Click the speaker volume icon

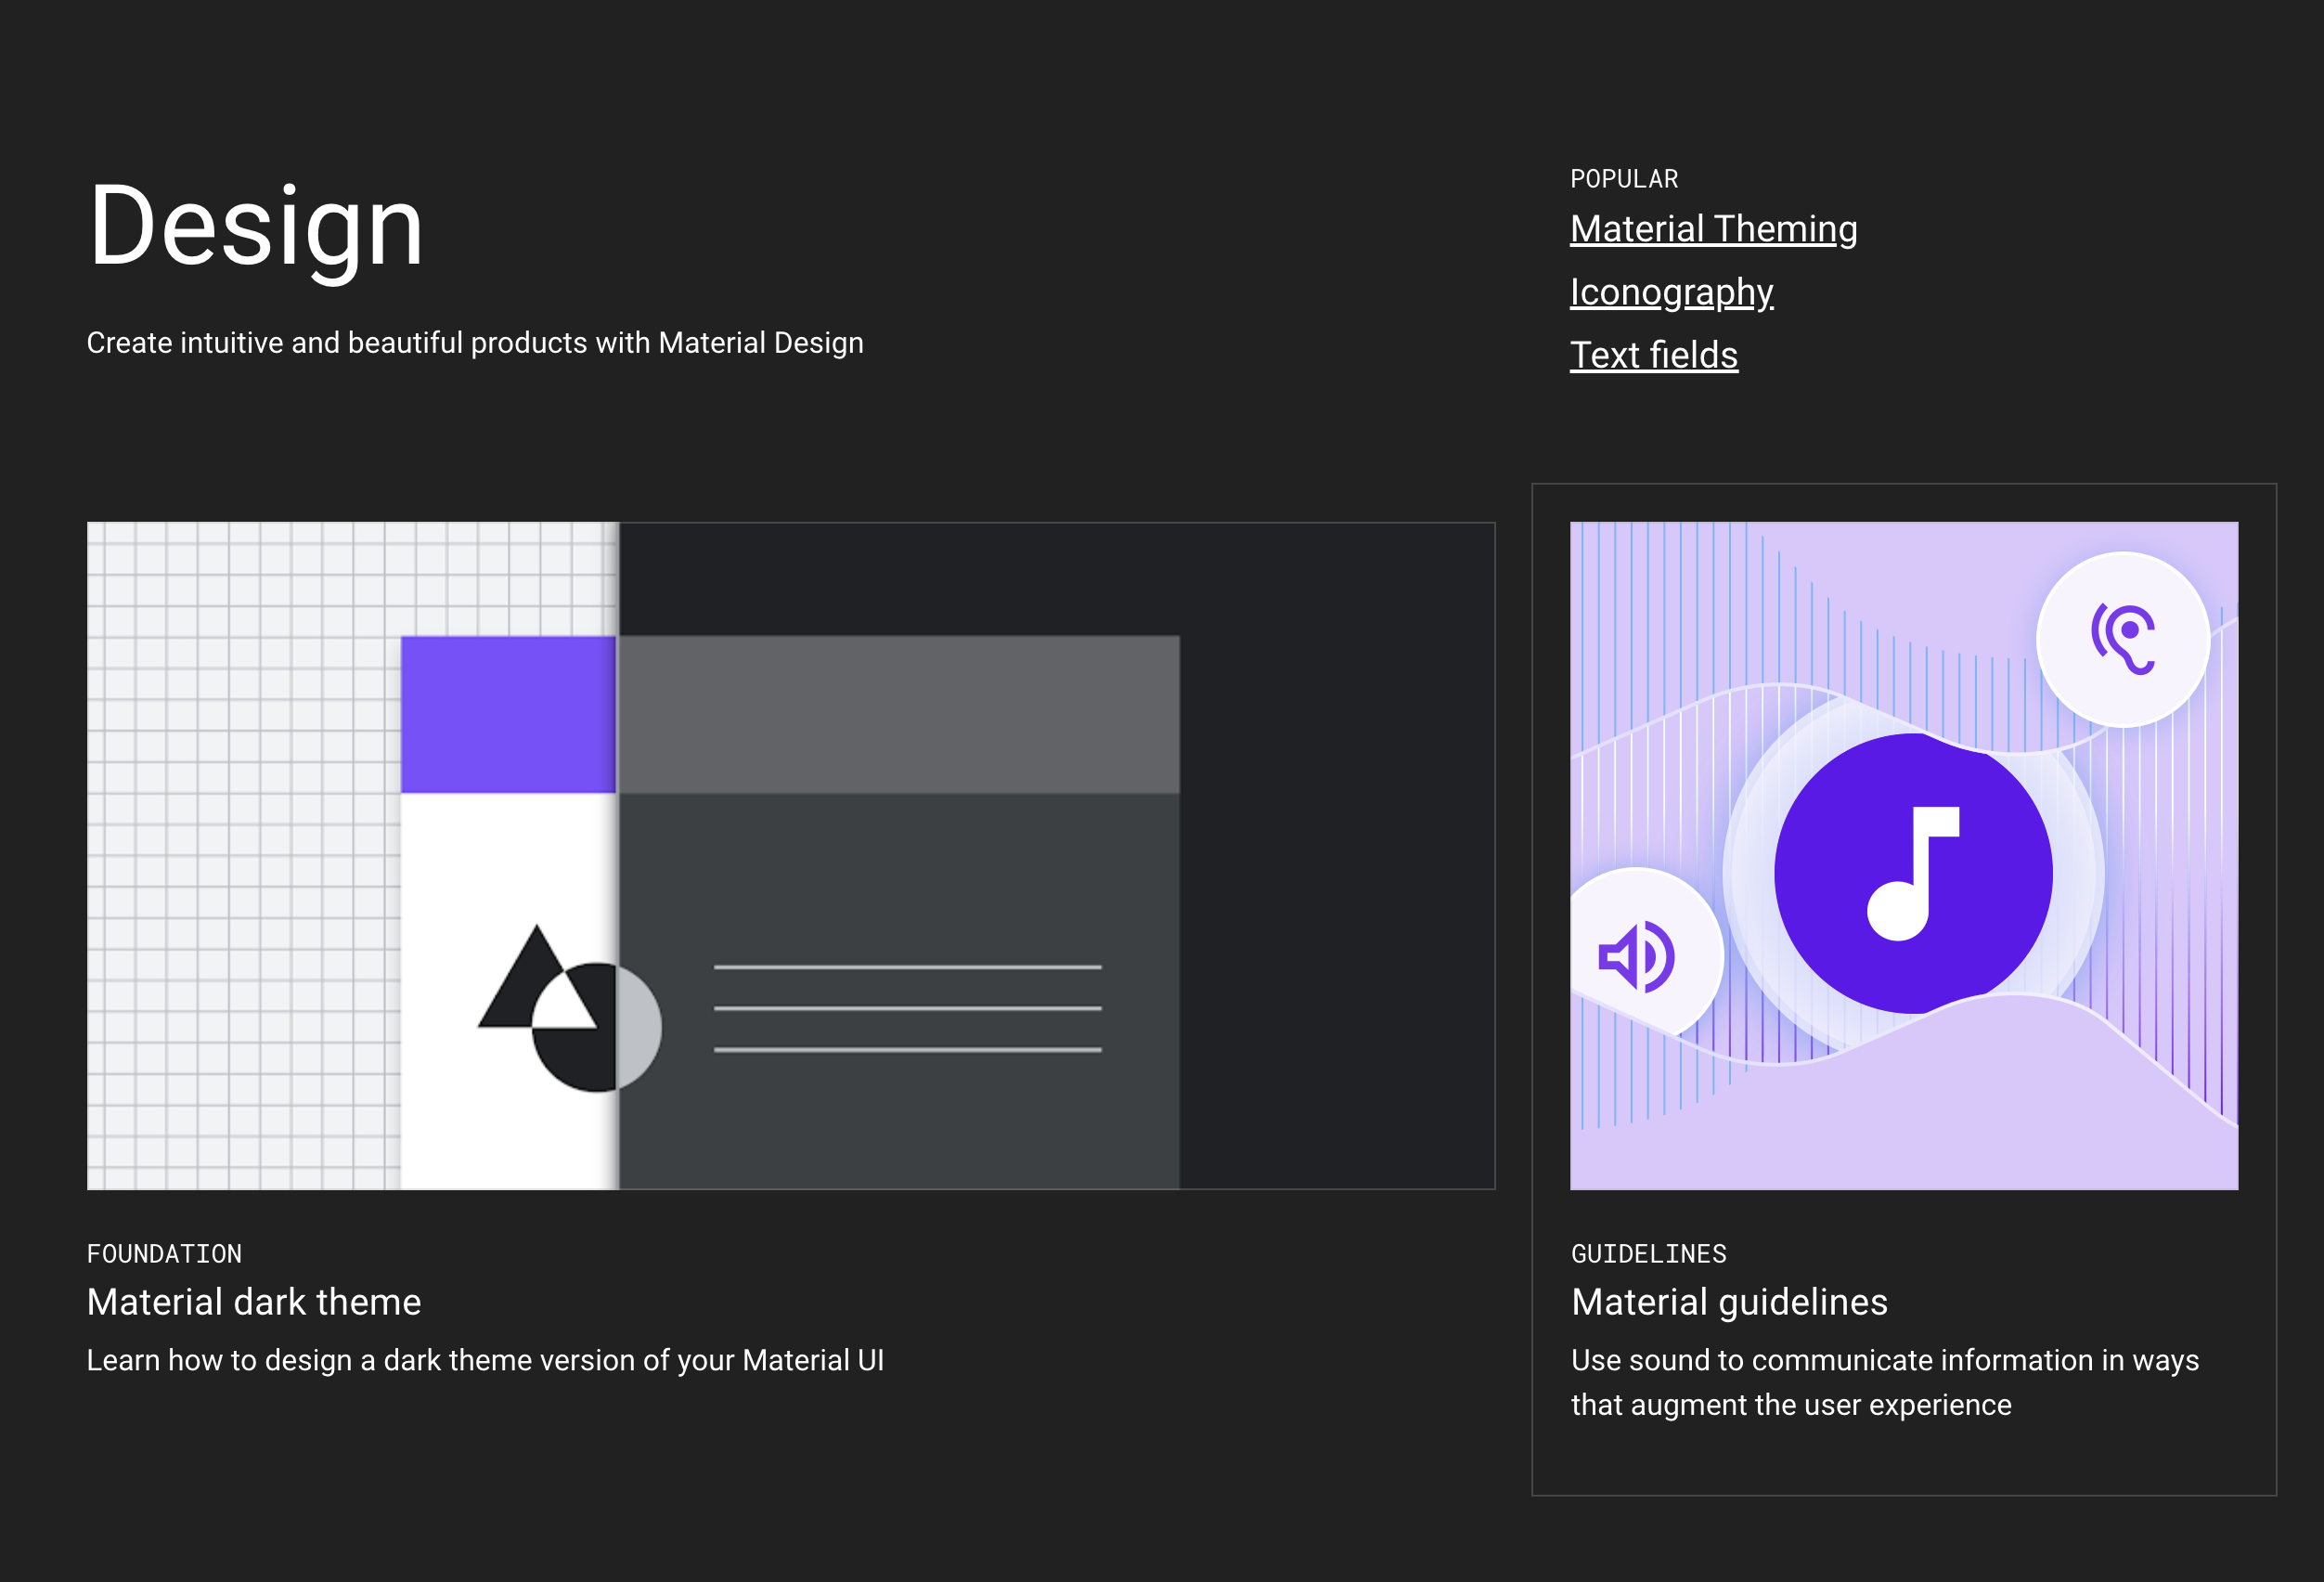pos(1636,957)
